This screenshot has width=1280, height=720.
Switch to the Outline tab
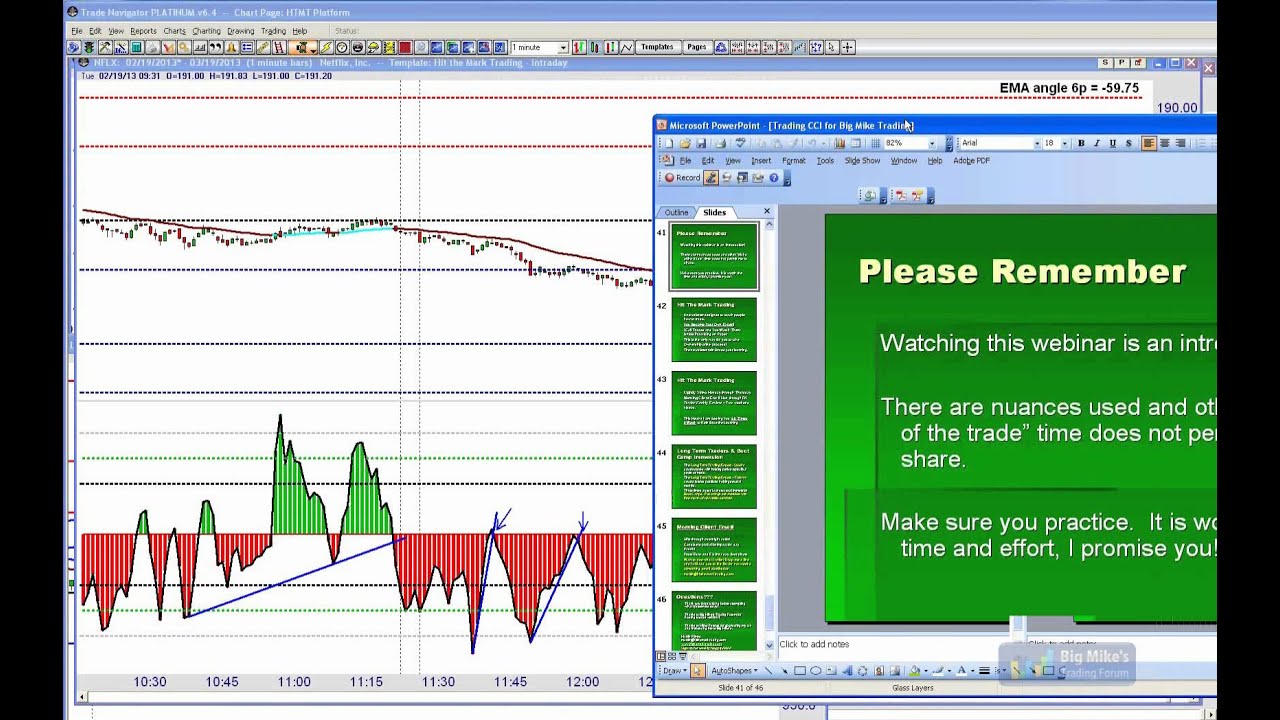pos(677,212)
